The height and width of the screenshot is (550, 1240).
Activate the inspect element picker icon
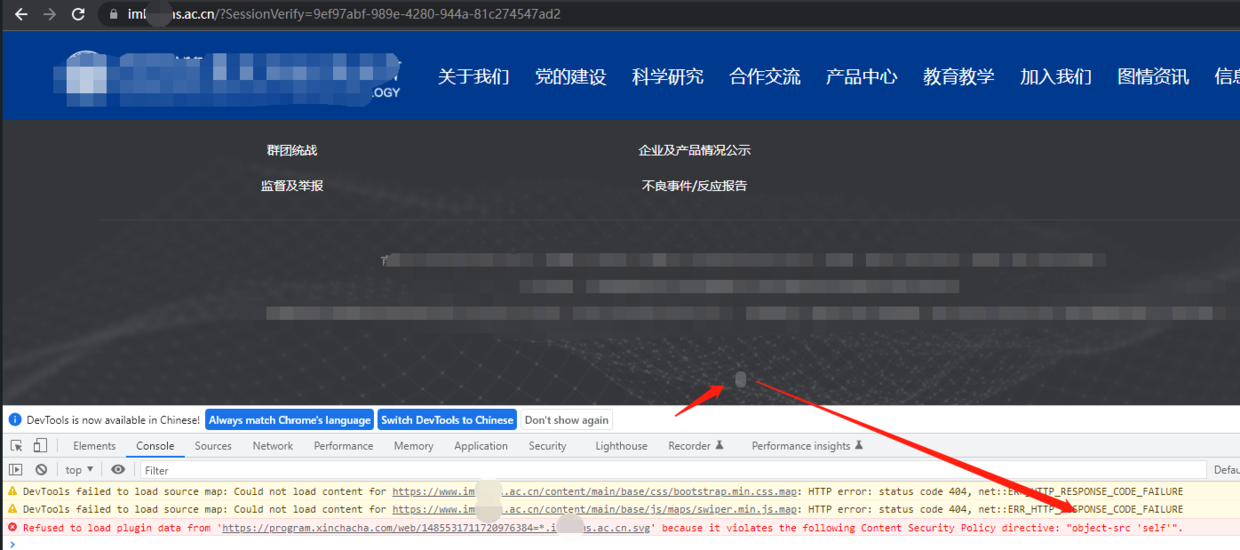point(16,446)
